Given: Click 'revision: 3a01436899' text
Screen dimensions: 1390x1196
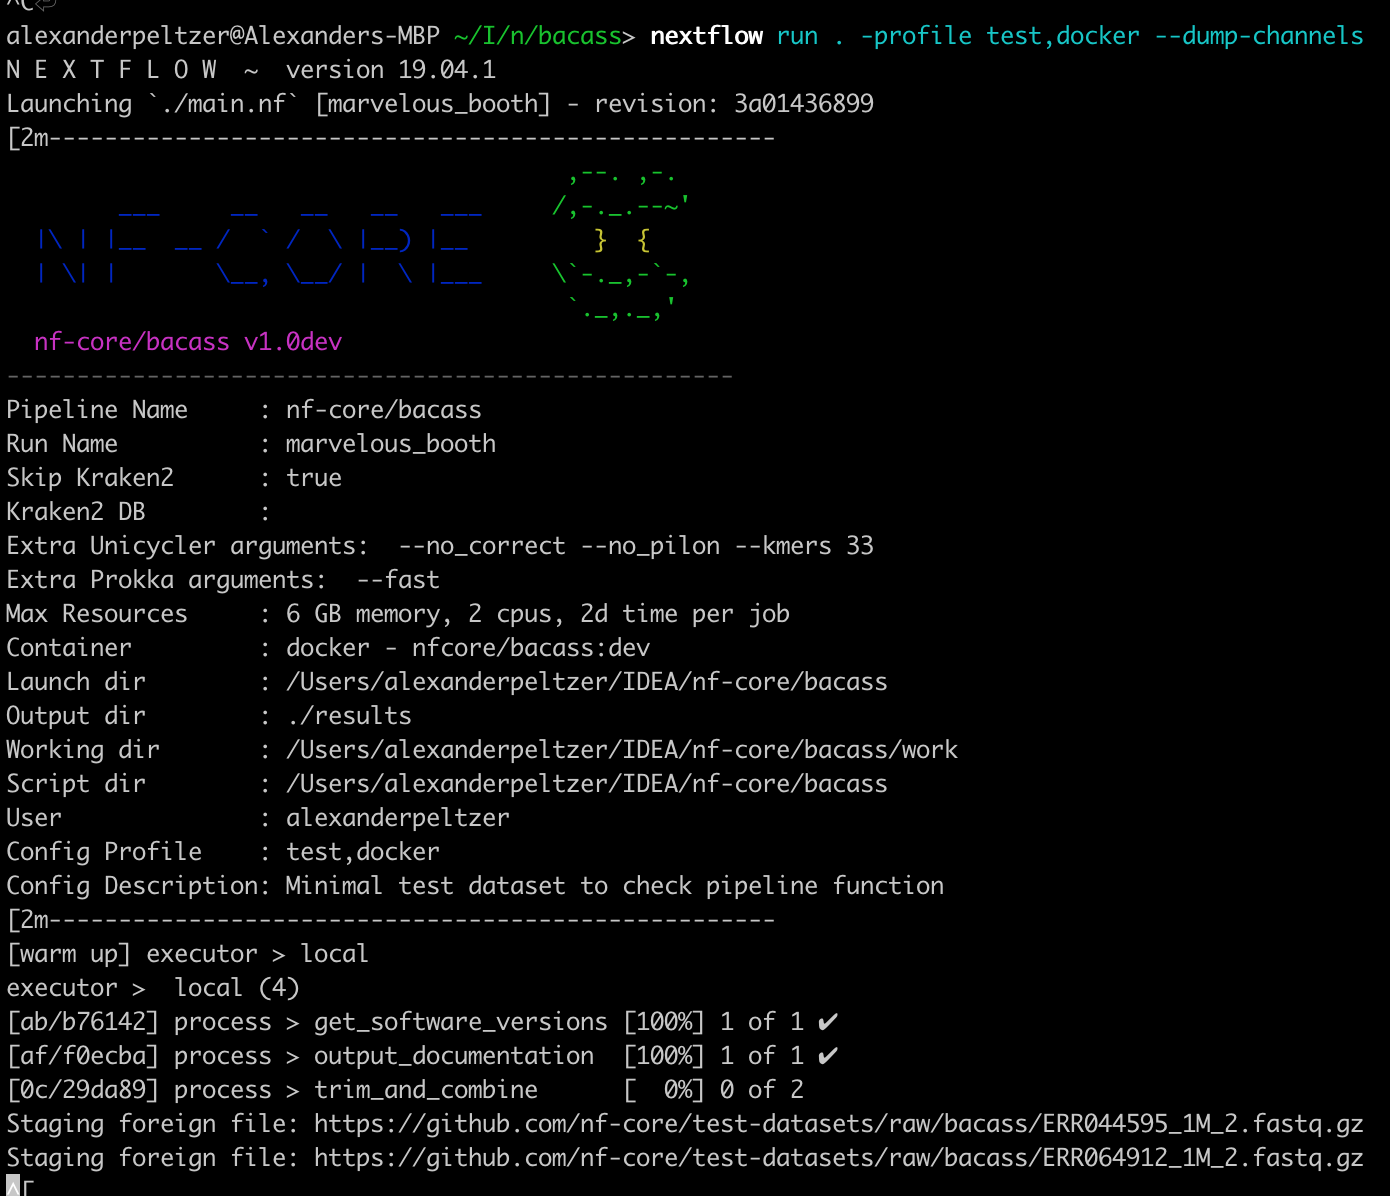Looking at the screenshot, I should (734, 104).
